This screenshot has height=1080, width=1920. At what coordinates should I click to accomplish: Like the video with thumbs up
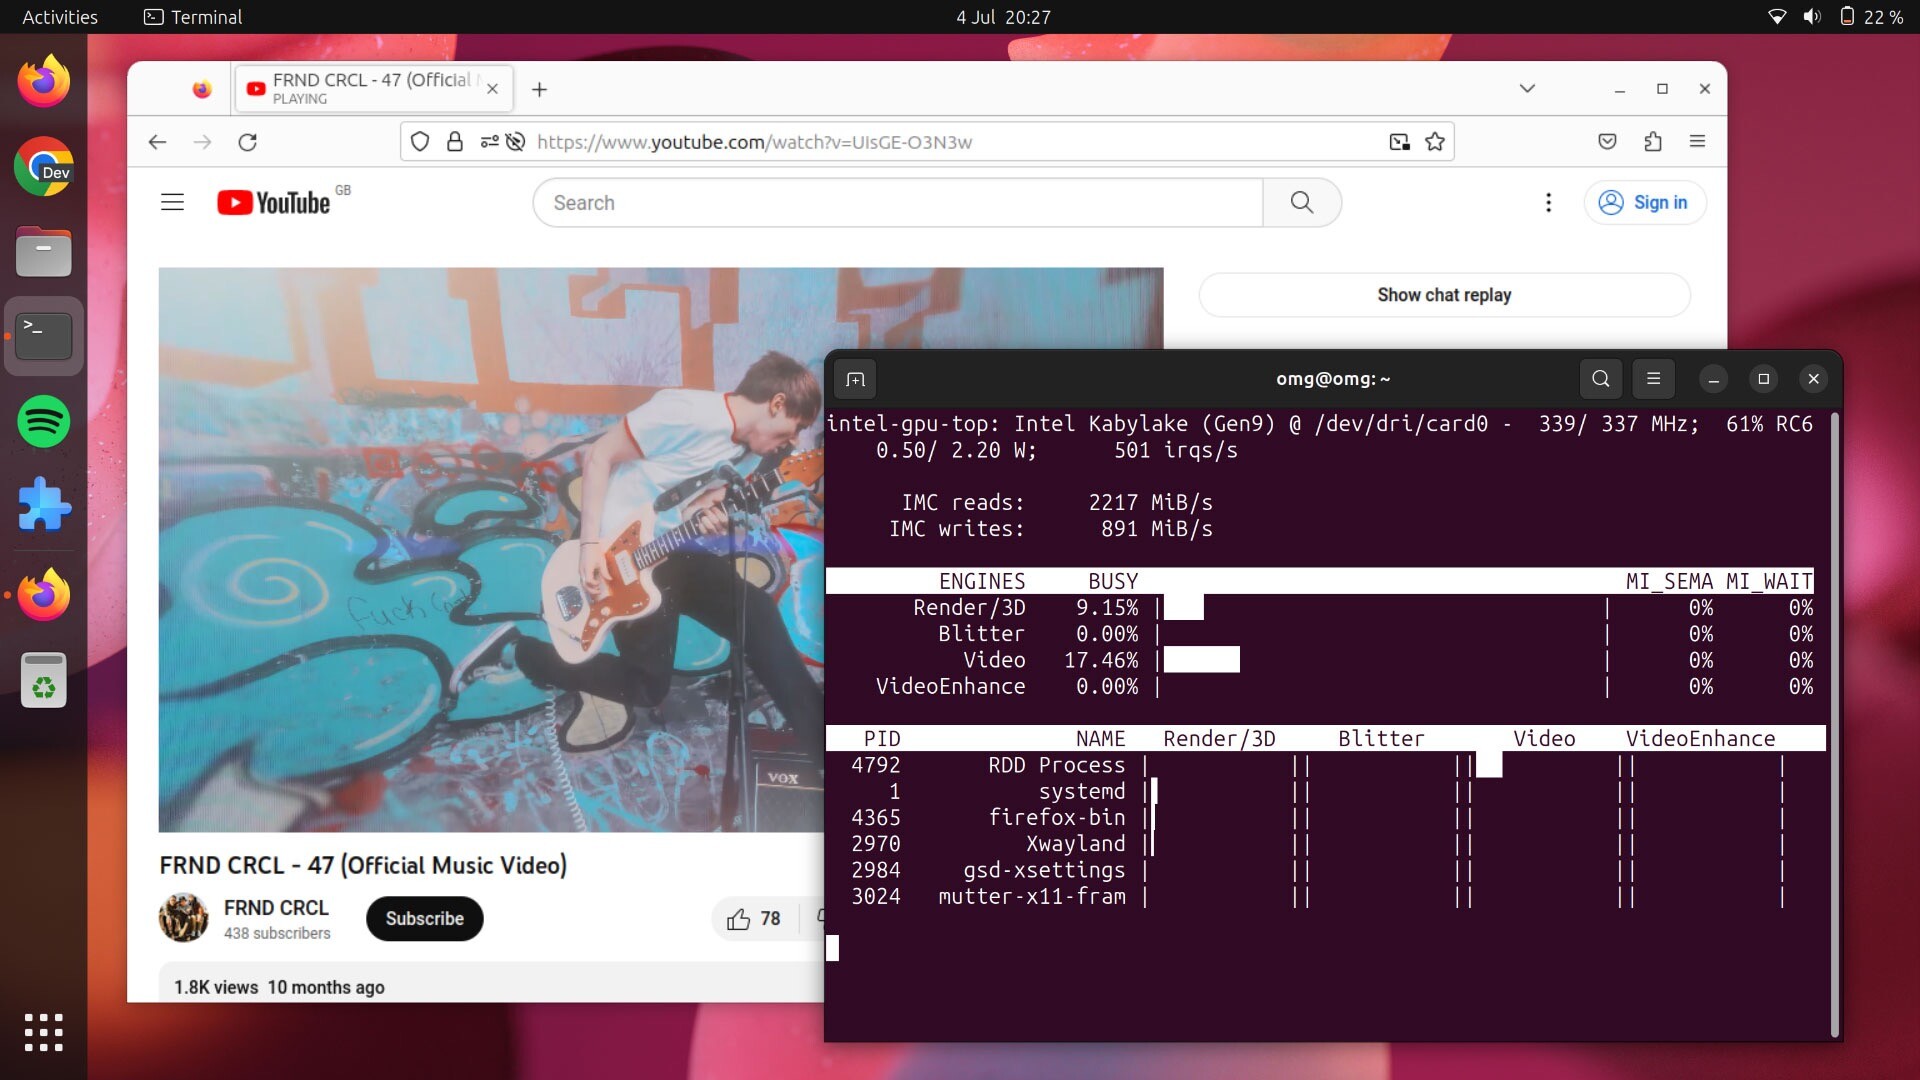[x=739, y=919]
